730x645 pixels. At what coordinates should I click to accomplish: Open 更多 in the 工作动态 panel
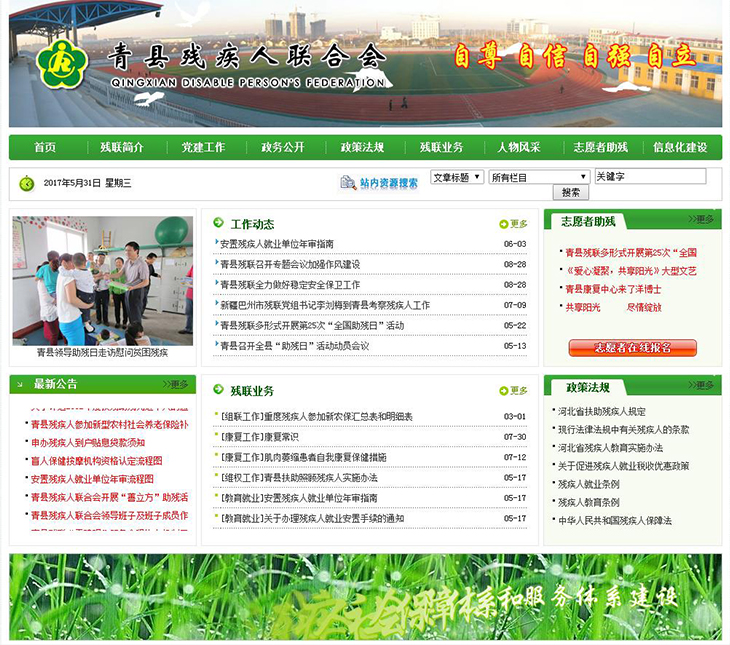coord(513,224)
